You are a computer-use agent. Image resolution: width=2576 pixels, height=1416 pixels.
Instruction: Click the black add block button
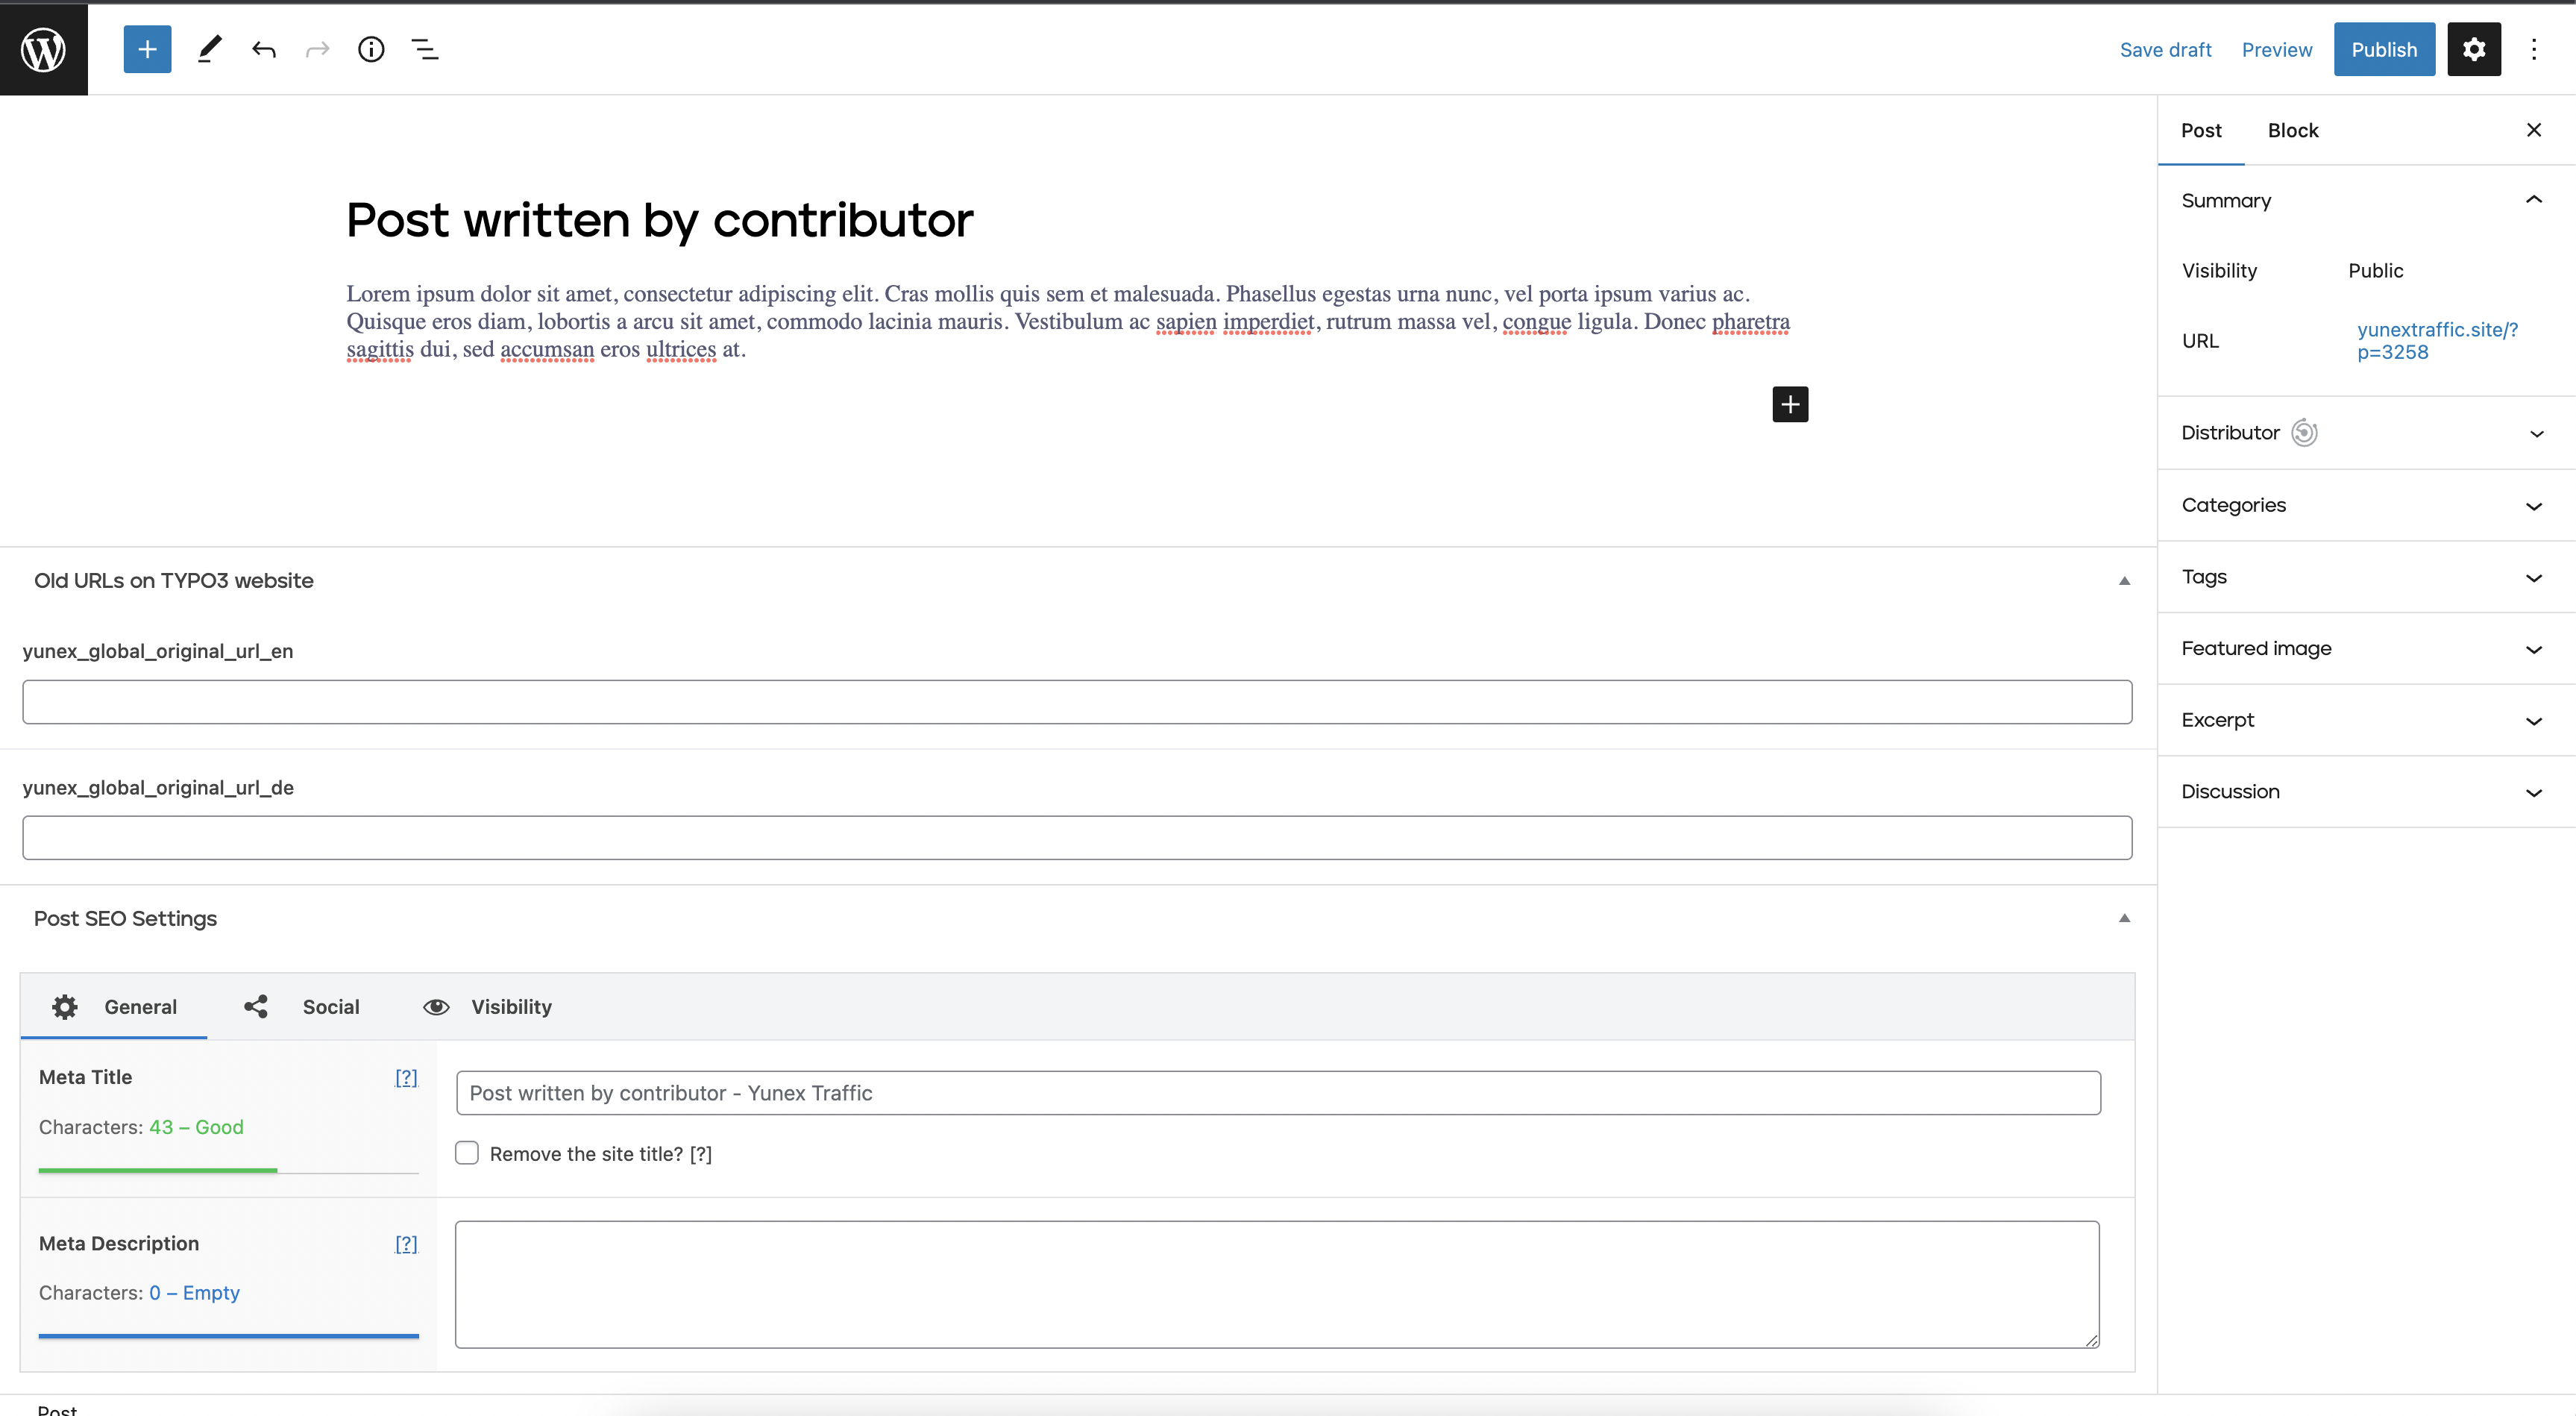(1789, 404)
